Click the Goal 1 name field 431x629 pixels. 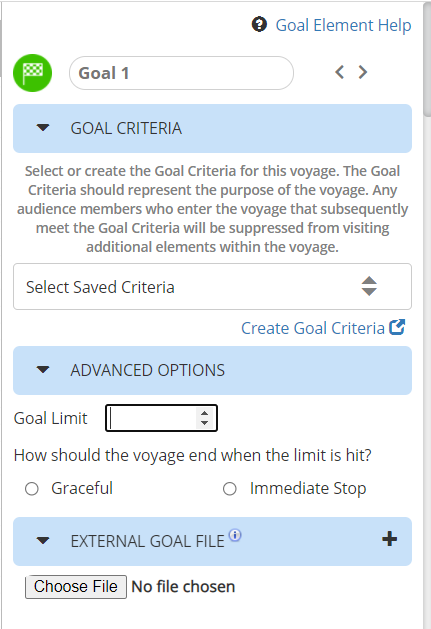coord(181,73)
